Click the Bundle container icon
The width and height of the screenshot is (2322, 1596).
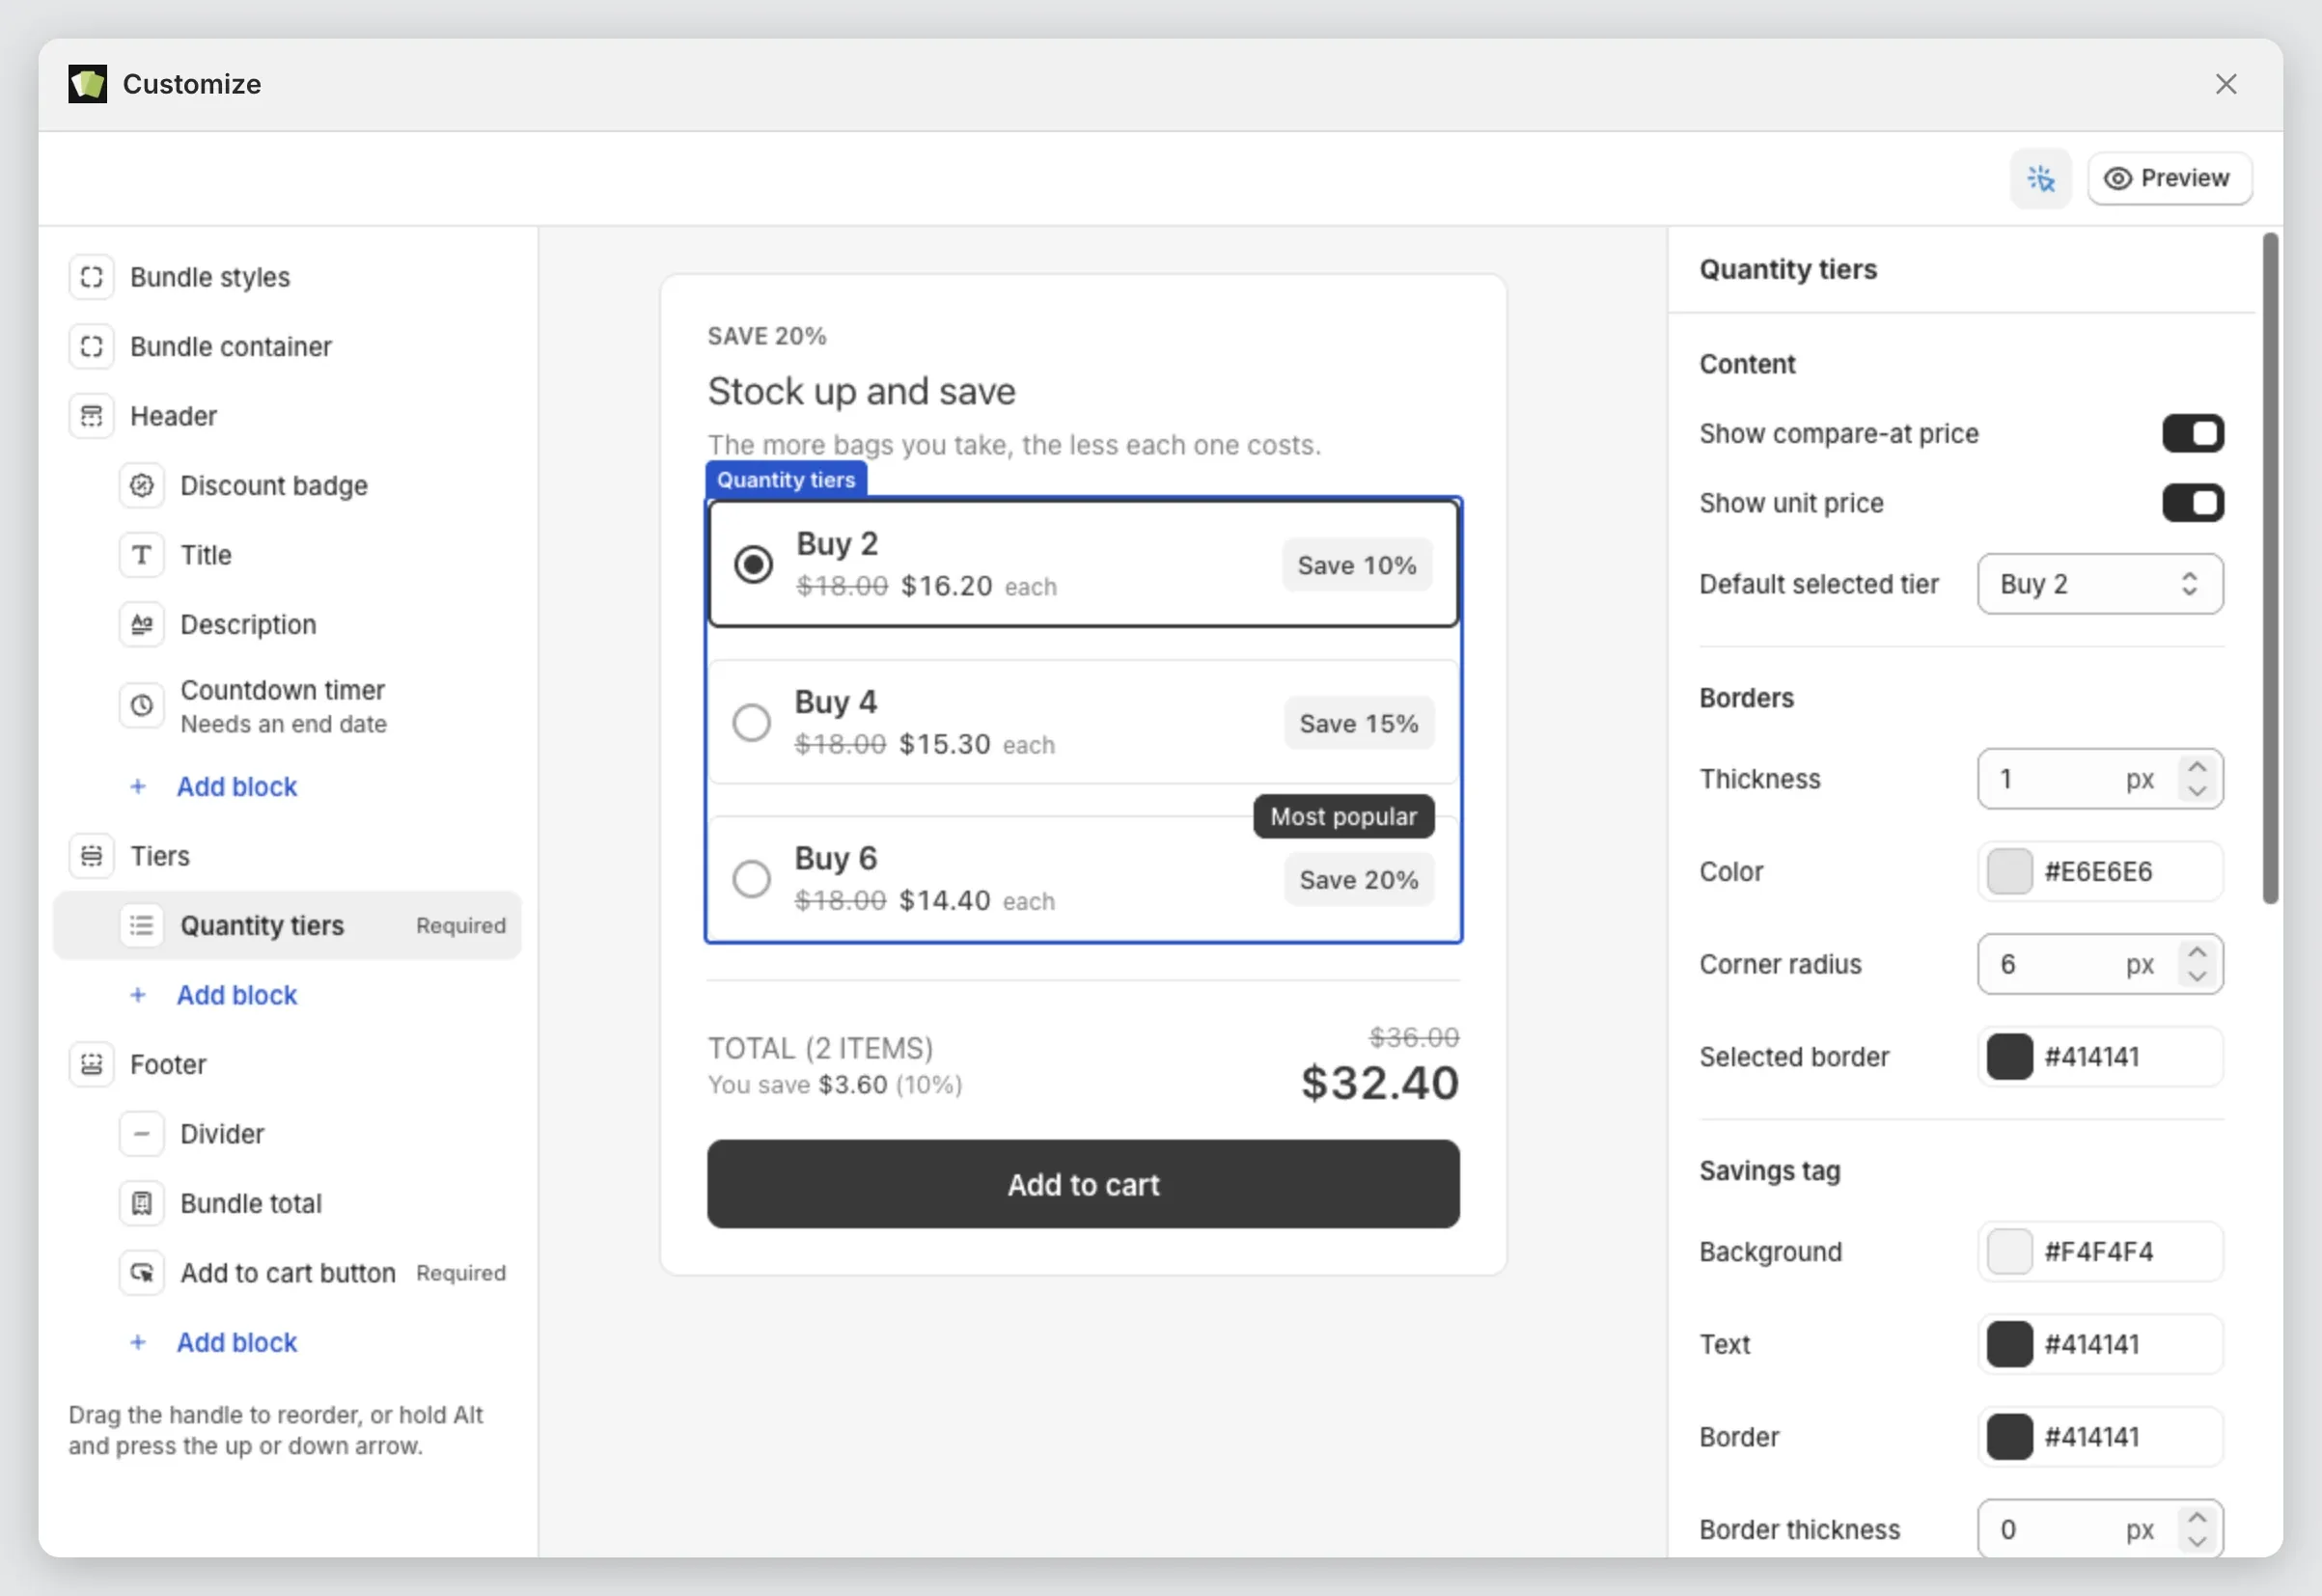pos(92,346)
